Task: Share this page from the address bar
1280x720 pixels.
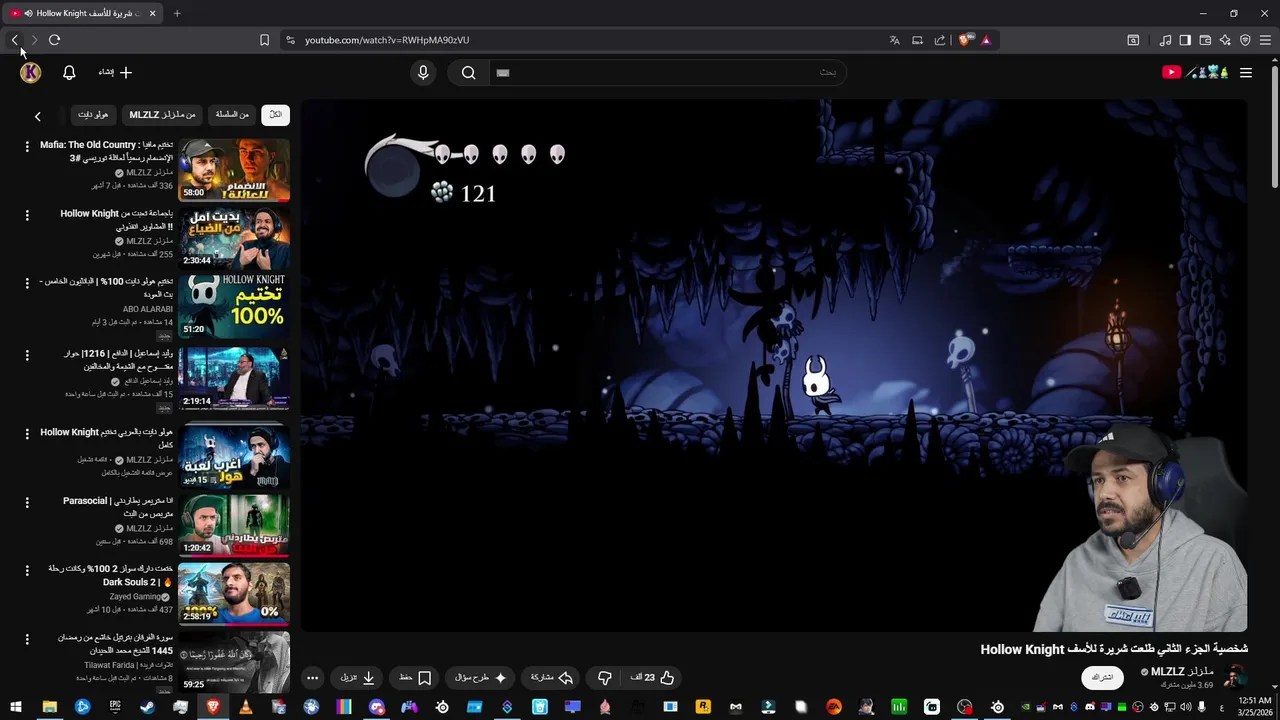Action: (x=940, y=40)
